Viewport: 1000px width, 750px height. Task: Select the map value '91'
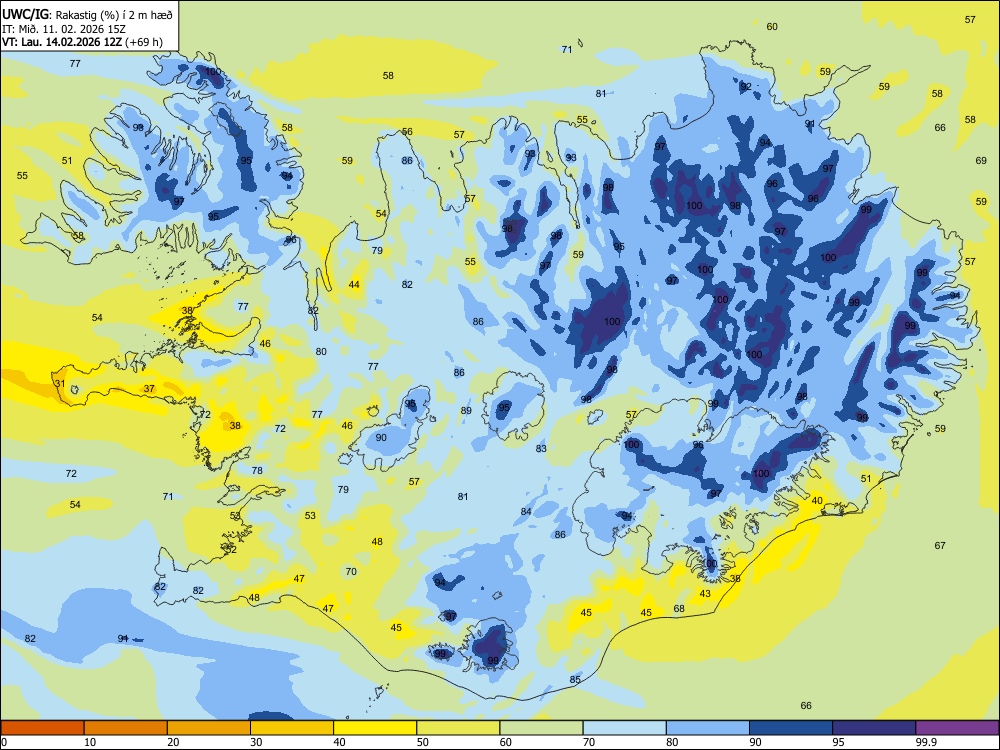tap(810, 124)
